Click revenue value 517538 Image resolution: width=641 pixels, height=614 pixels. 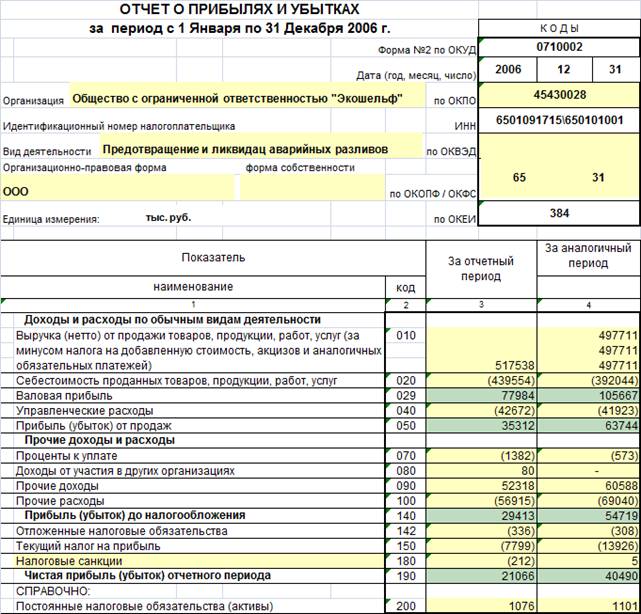point(515,365)
